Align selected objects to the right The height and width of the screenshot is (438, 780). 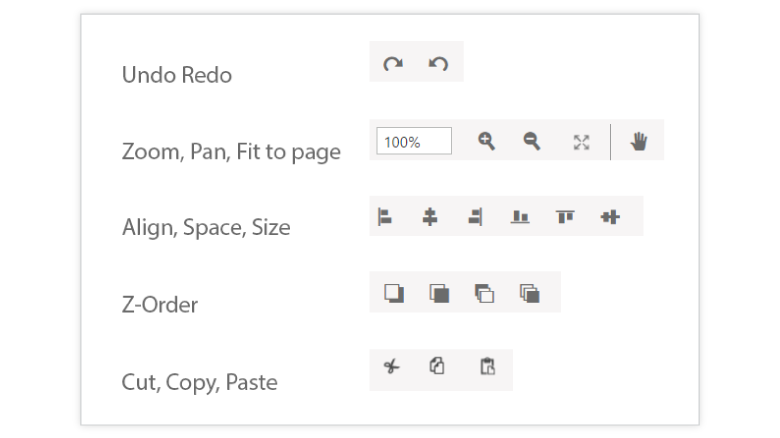coord(475,216)
